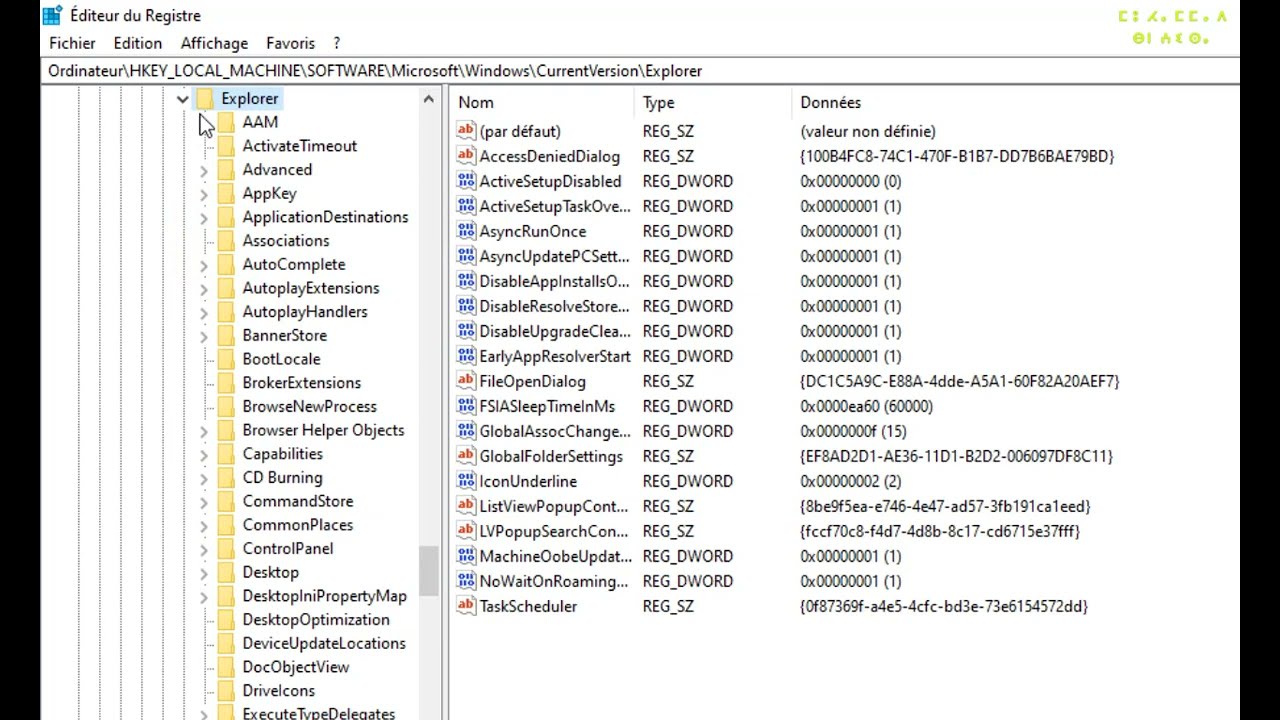Viewport: 1280px width, 720px height.
Task: Expand the AutoComplete key
Action: click(x=204, y=265)
